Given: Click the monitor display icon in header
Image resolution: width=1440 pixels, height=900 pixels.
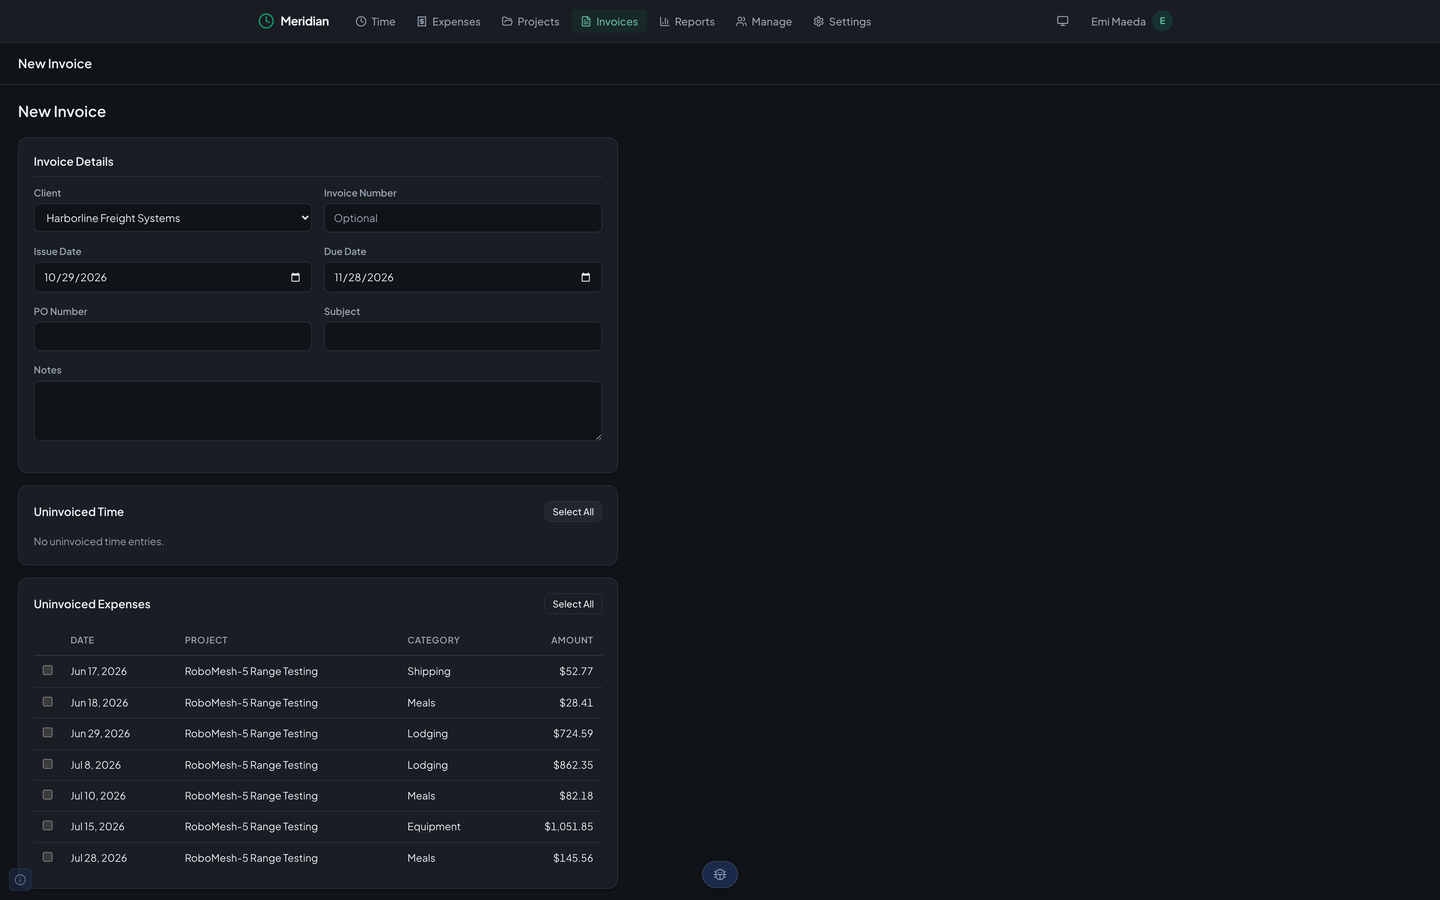Looking at the screenshot, I should [x=1063, y=21].
